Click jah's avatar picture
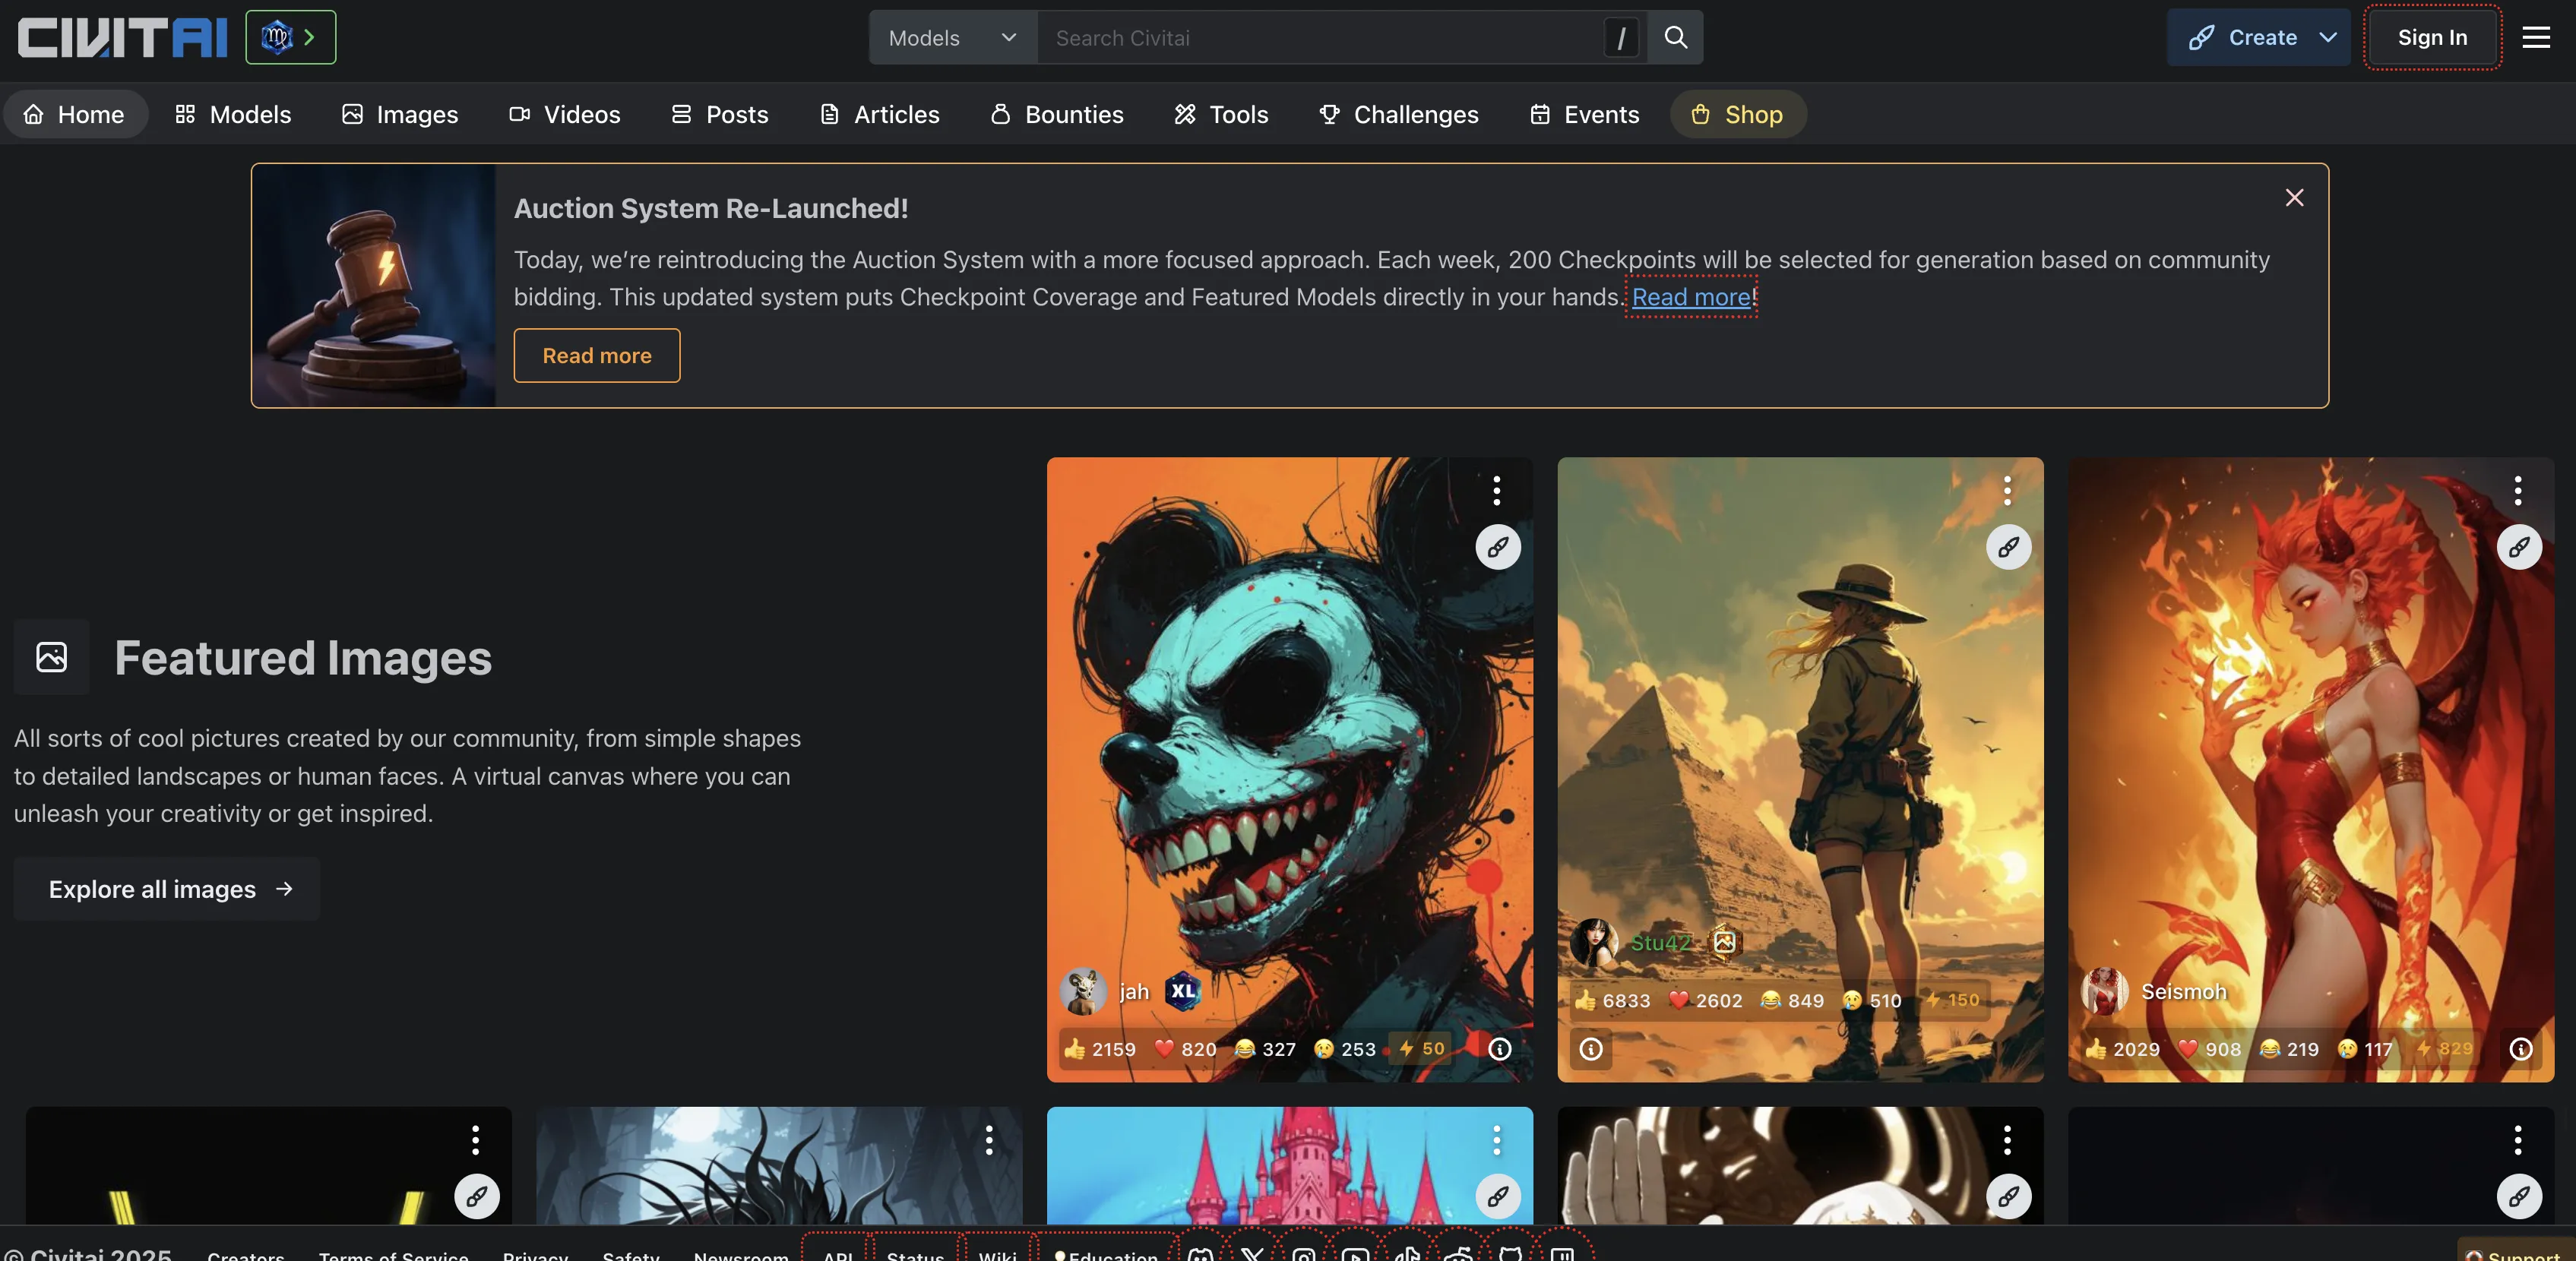 coord(1082,991)
